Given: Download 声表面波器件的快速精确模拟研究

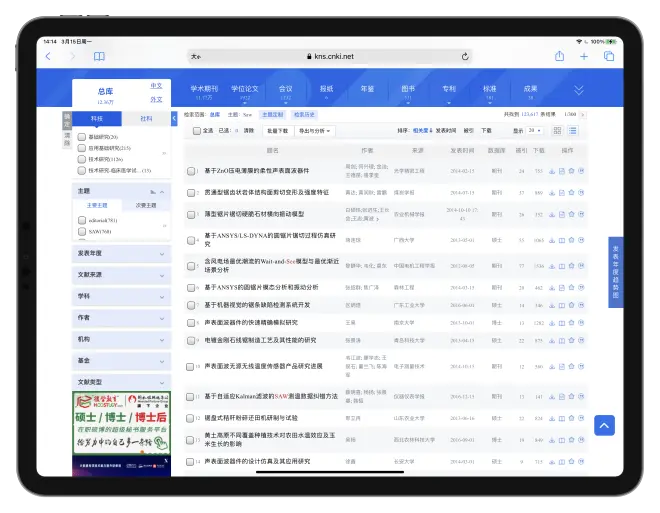Looking at the screenshot, I should 552,323.
